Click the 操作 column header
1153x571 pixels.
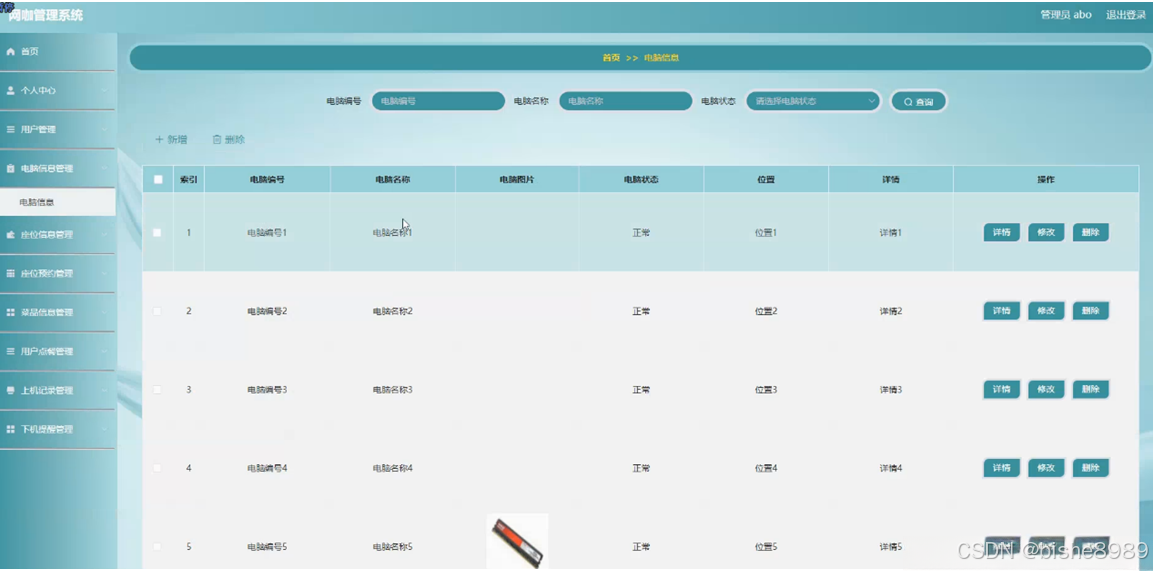pos(1046,179)
